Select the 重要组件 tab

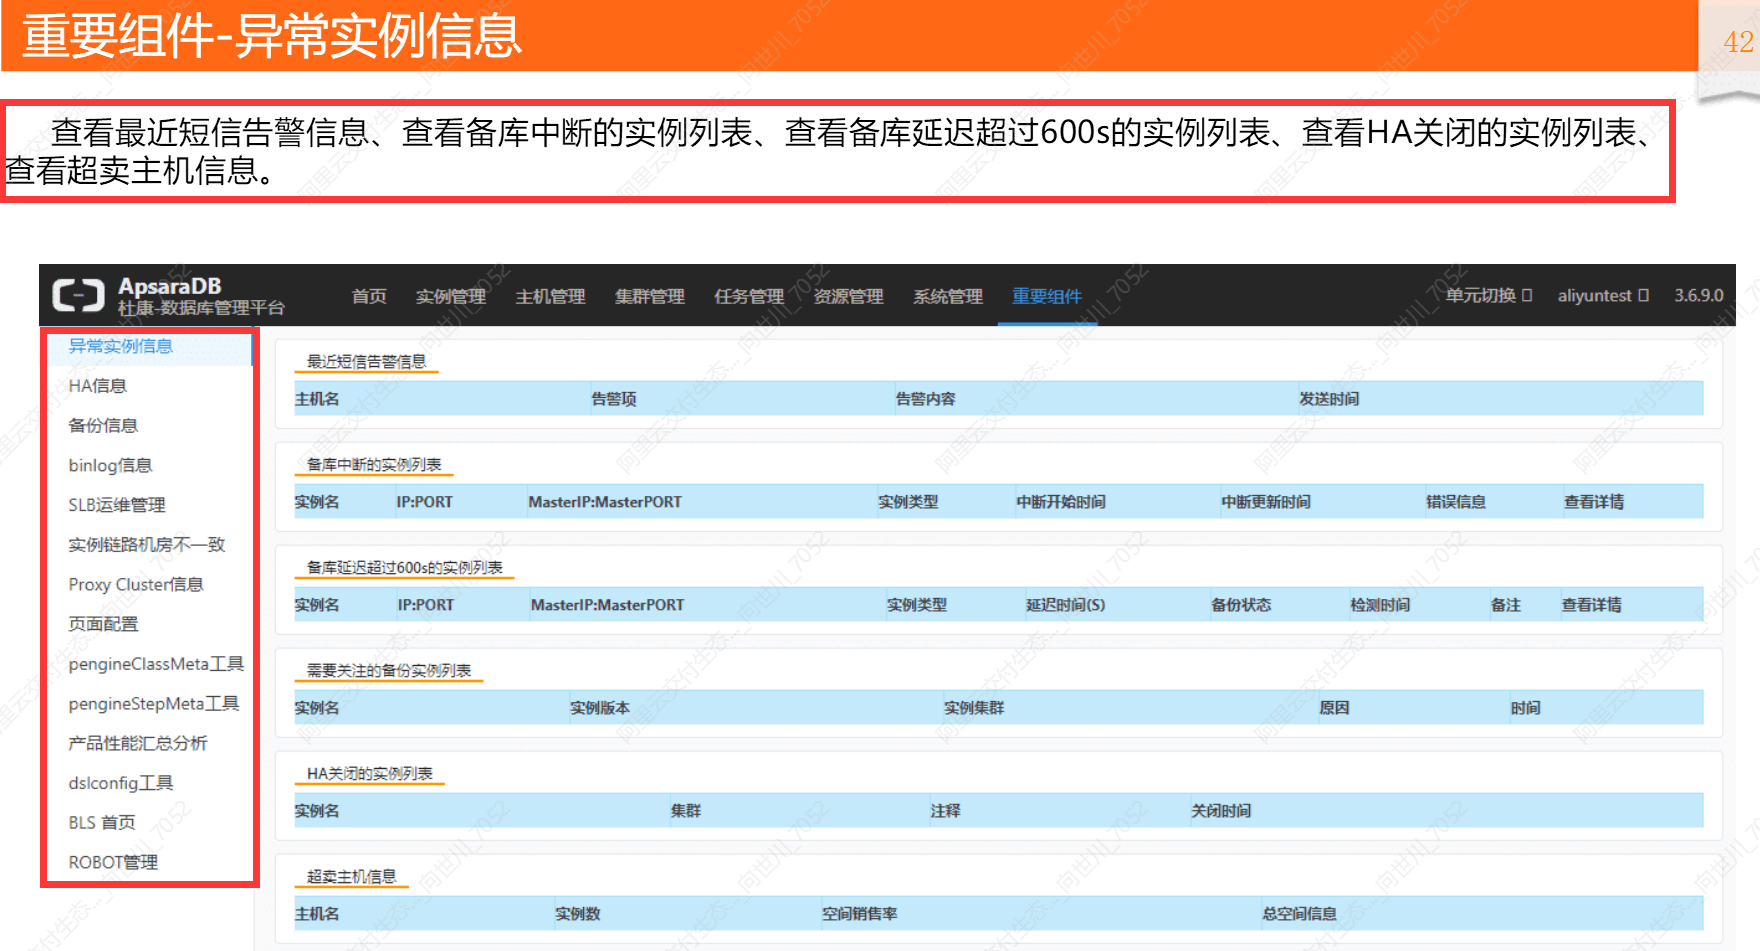pyautogui.click(x=1047, y=296)
